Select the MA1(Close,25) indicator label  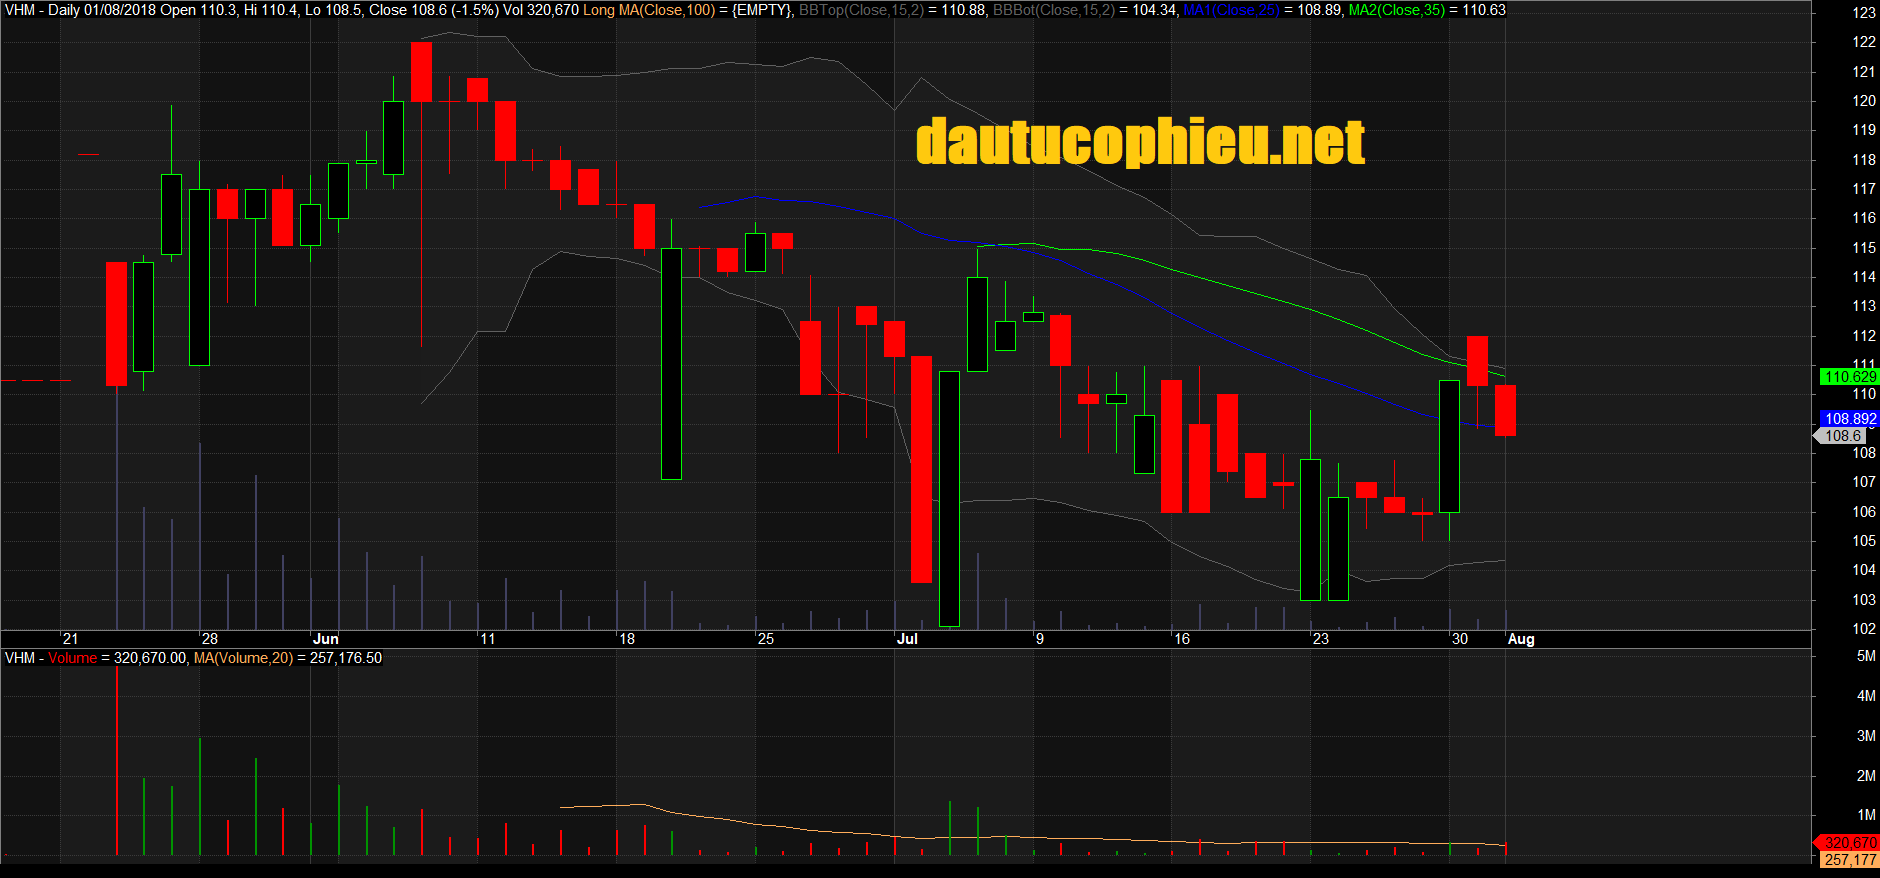pyautogui.click(x=1231, y=10)
